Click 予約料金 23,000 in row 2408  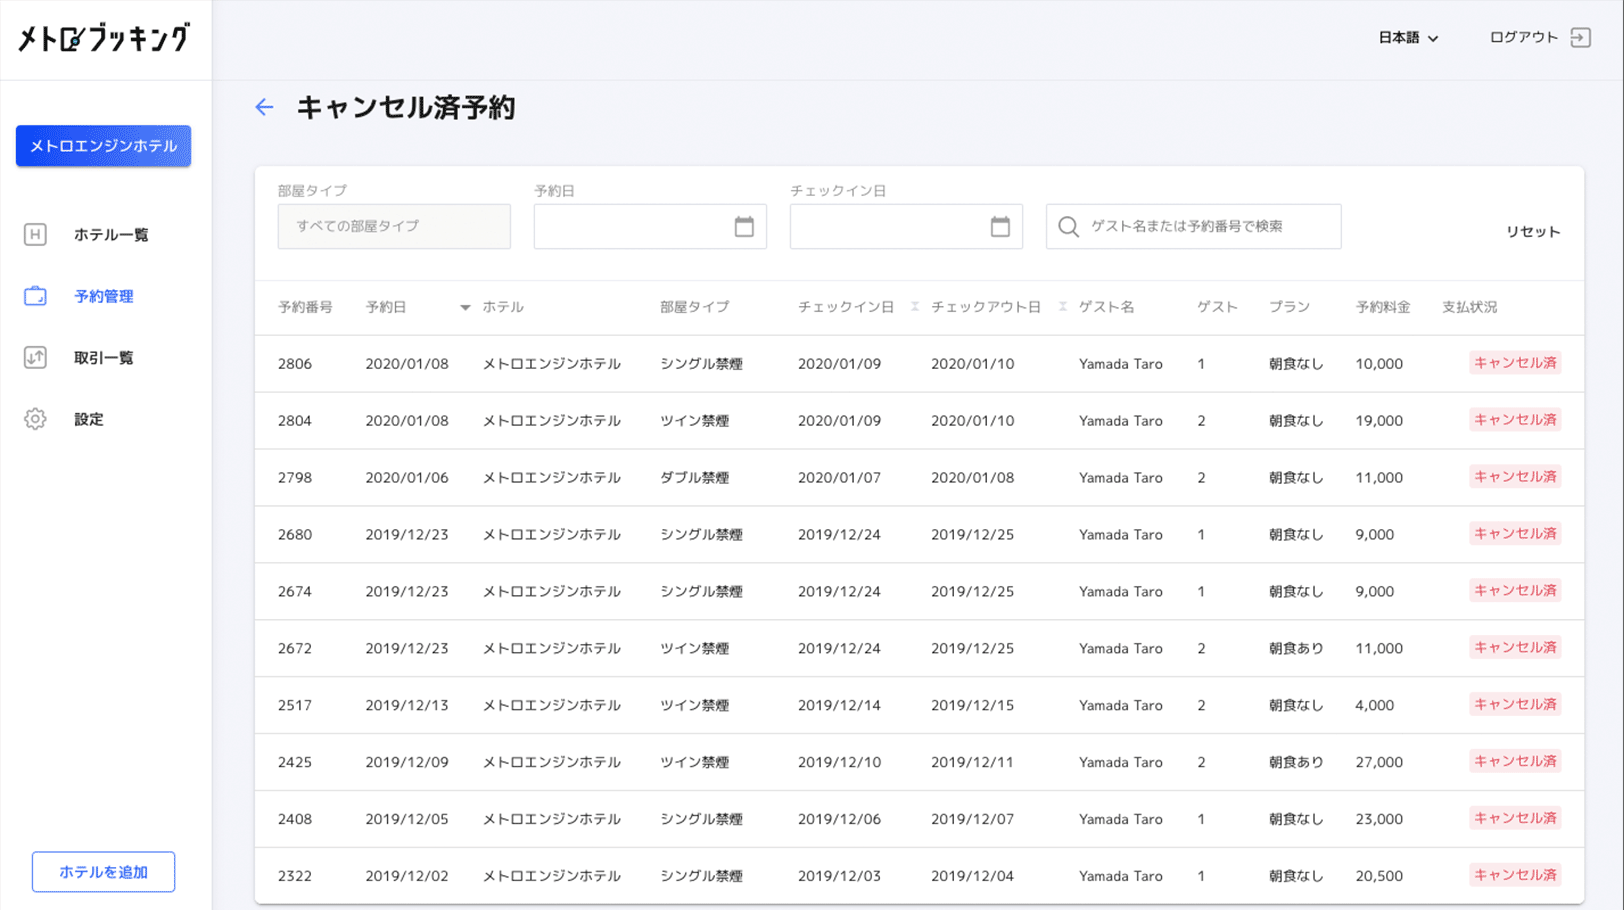coord(1379,820)
